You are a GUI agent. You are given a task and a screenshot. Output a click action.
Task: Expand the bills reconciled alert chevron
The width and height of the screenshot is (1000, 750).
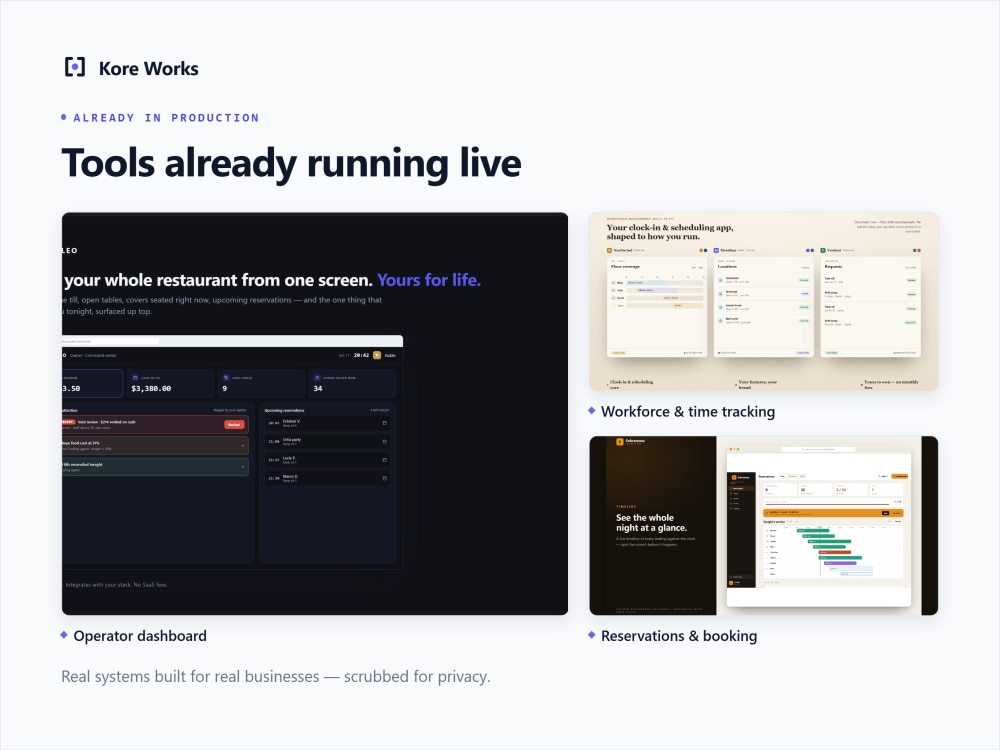[x=242, y=467]
